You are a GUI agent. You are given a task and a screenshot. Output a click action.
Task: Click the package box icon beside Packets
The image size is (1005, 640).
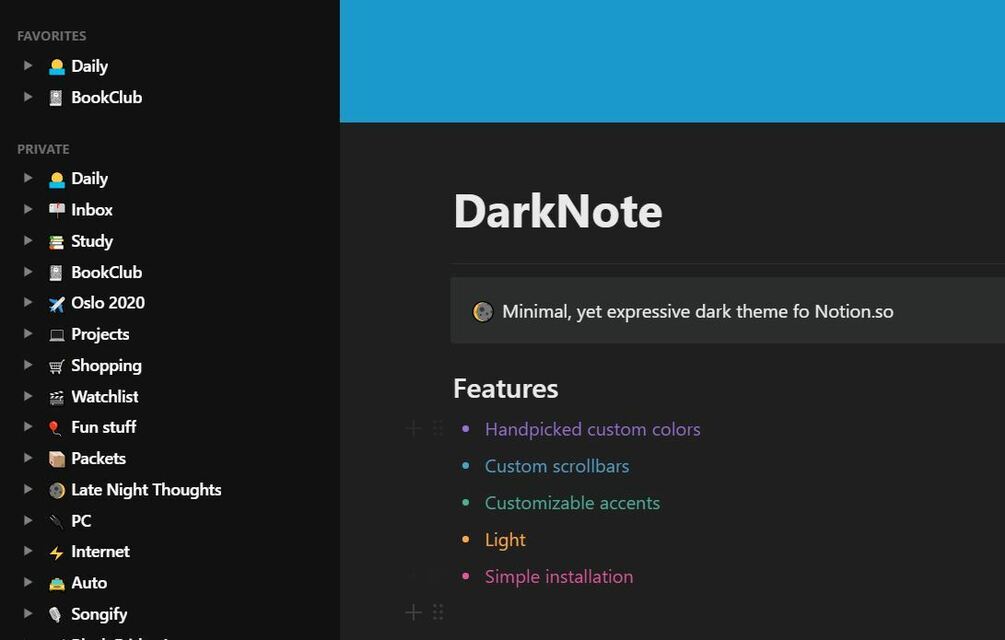[x=57, y=459]
